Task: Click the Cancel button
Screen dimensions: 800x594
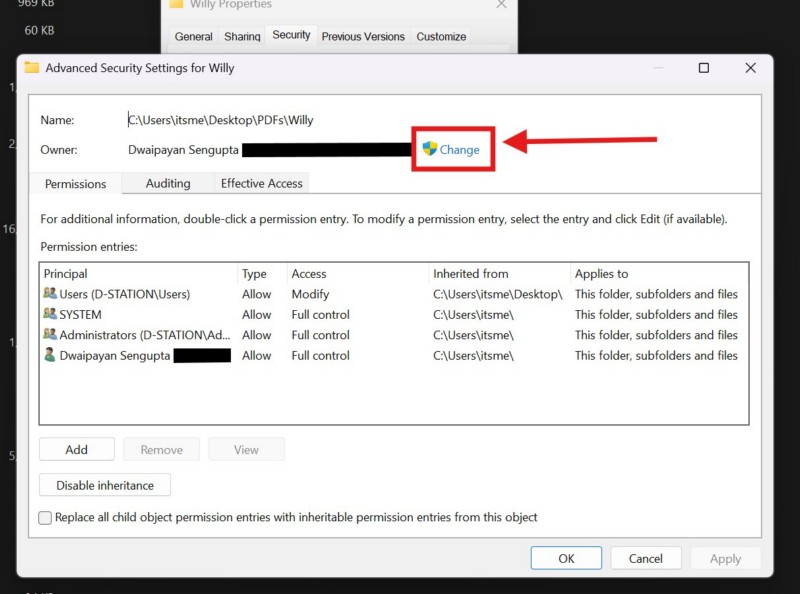Action: (645, 559)
